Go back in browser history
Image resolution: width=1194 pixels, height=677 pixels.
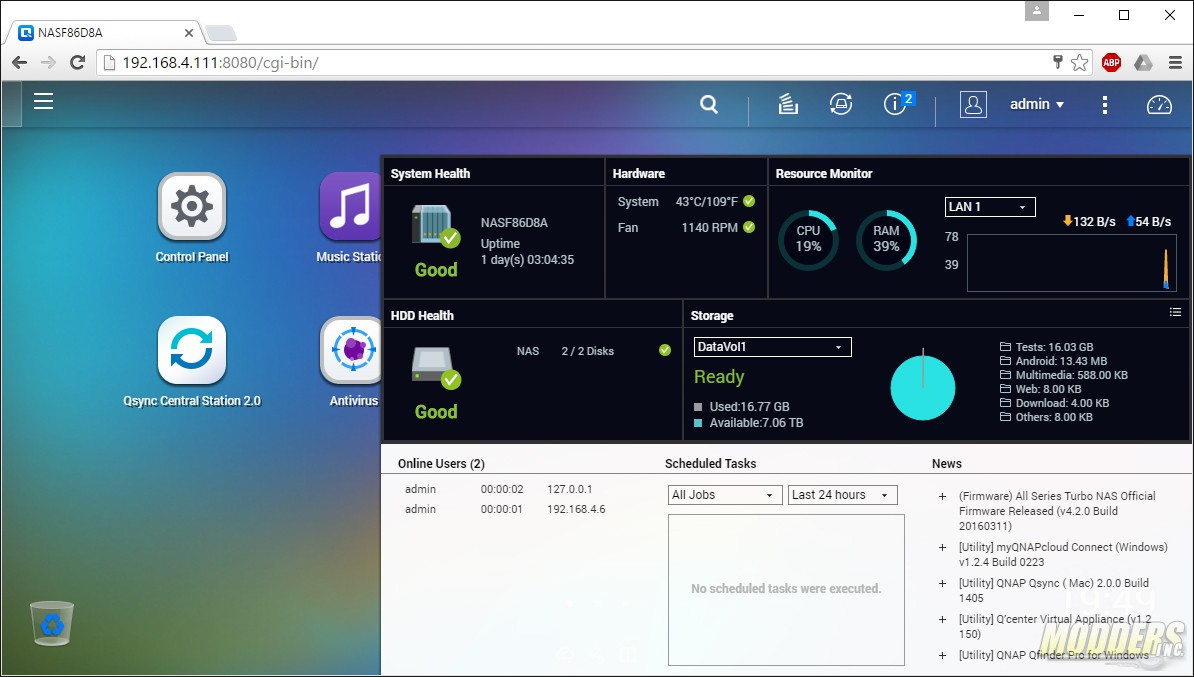[x=20, y=62]
